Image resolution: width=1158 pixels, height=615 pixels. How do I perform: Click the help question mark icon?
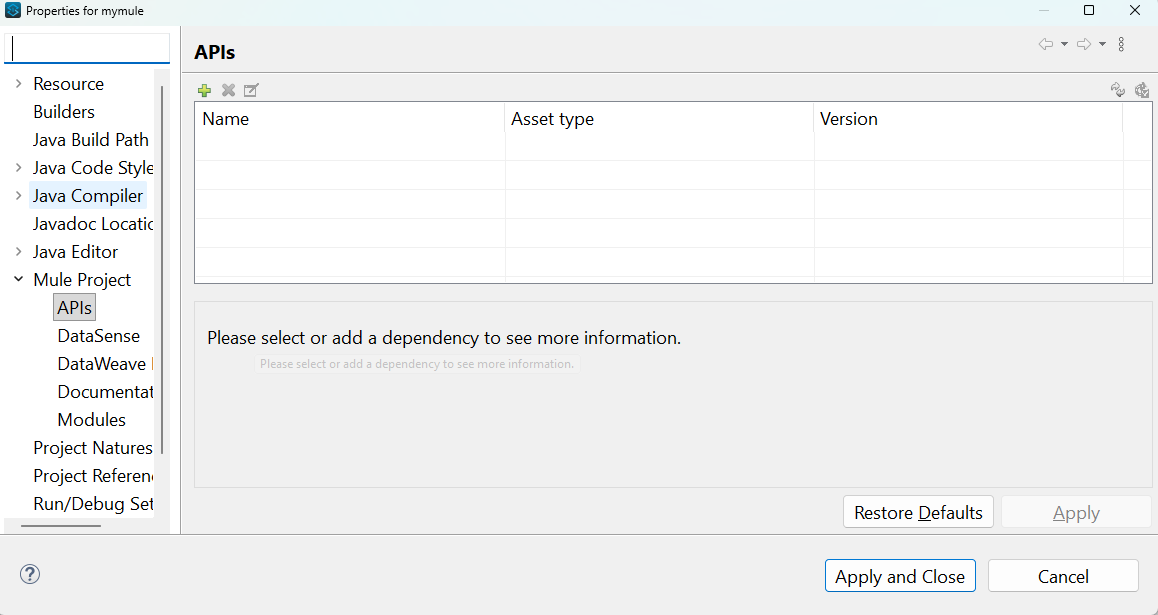(x=30, y=574)
